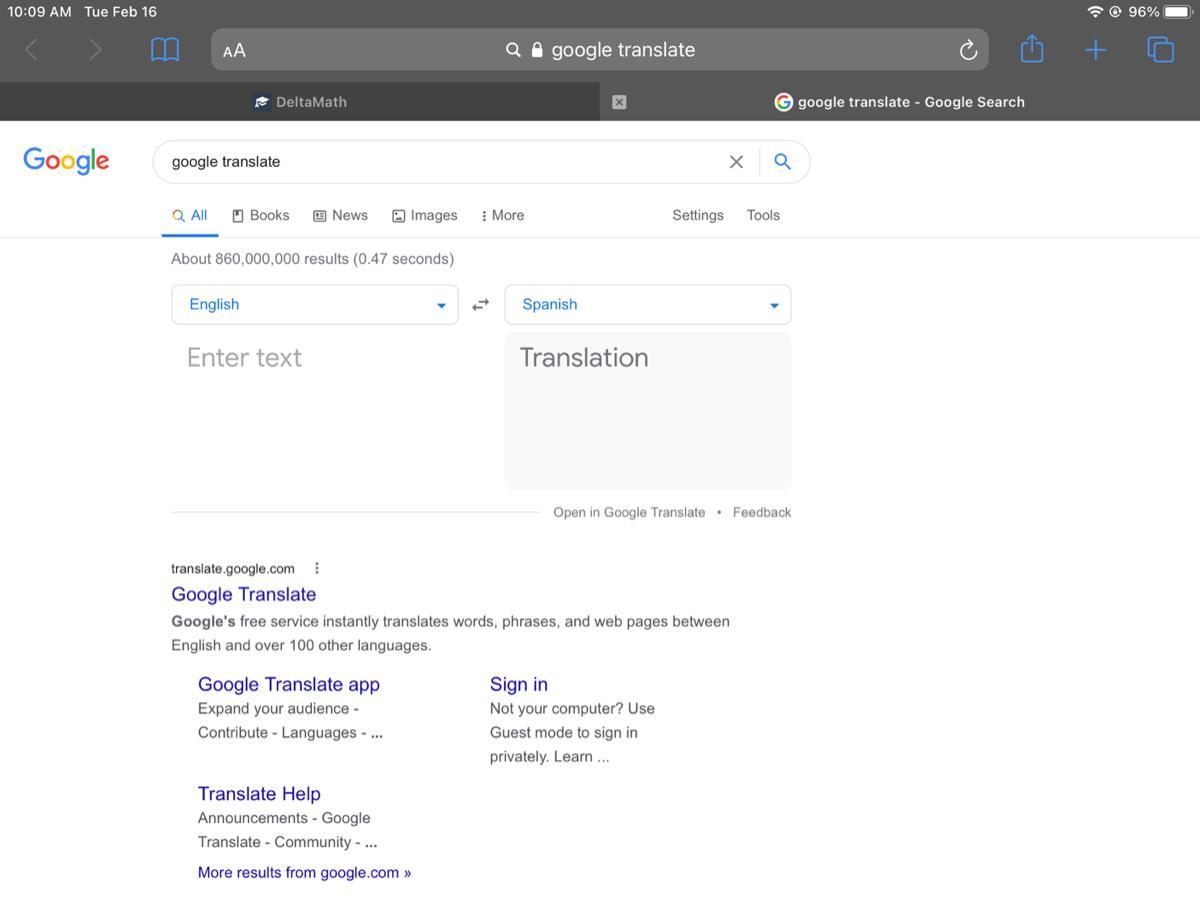Switch to Images results
Screen dimensions: 1200x901
(425, 215)
